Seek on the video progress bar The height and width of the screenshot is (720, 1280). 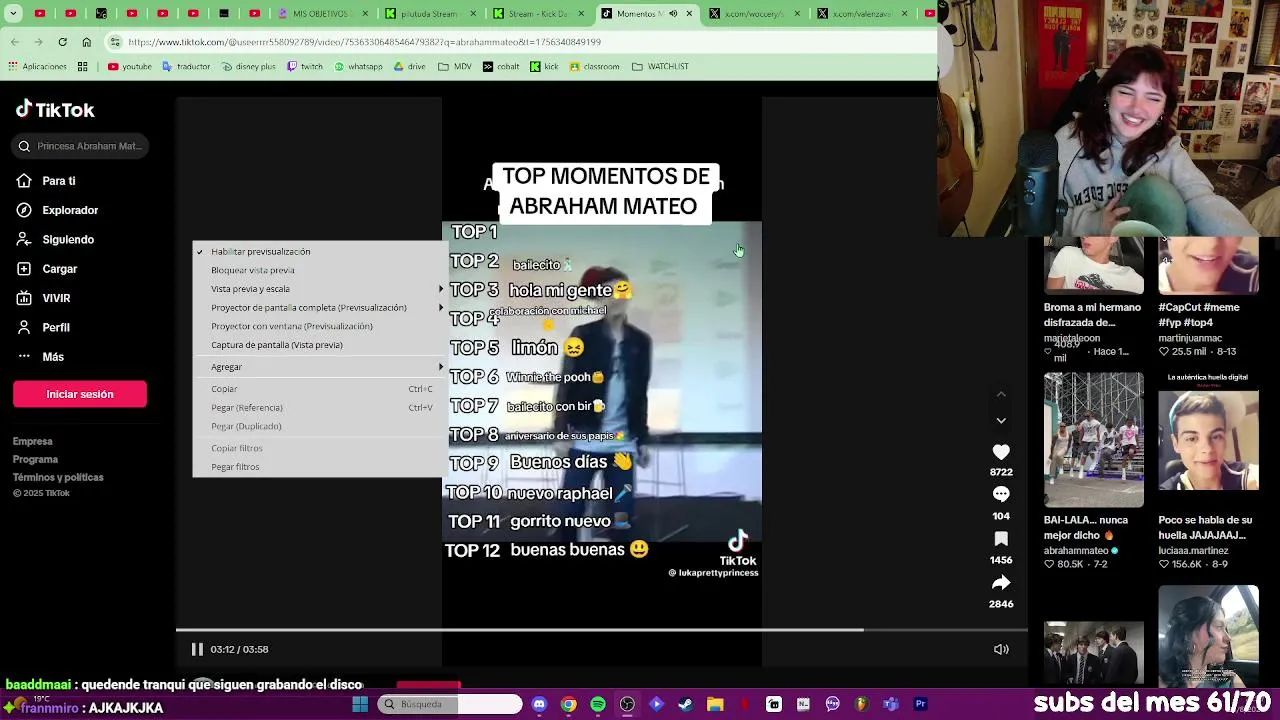coord(602,630)
